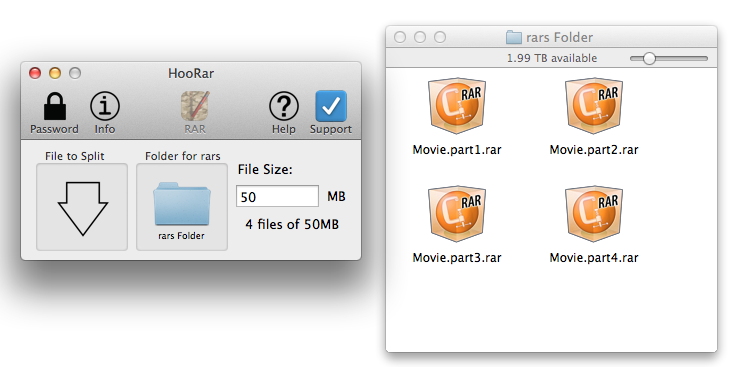Select Movie.part3.rar file icon

click(457, 214)
